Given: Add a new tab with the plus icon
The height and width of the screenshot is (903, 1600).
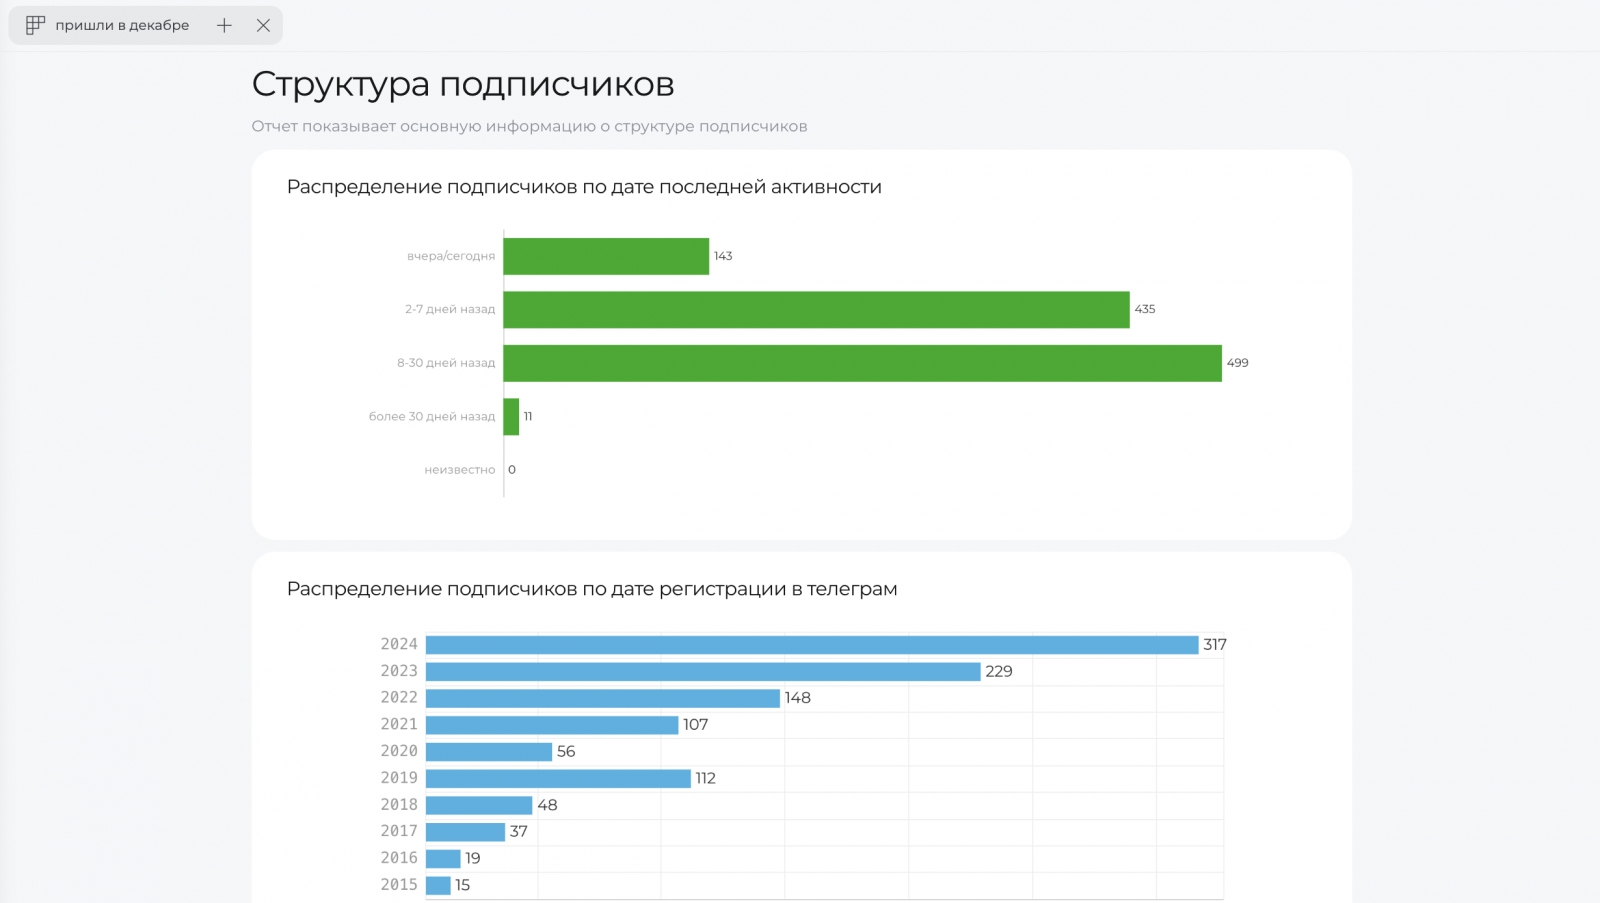Looking at the screenshot, I should click(224, 25).
